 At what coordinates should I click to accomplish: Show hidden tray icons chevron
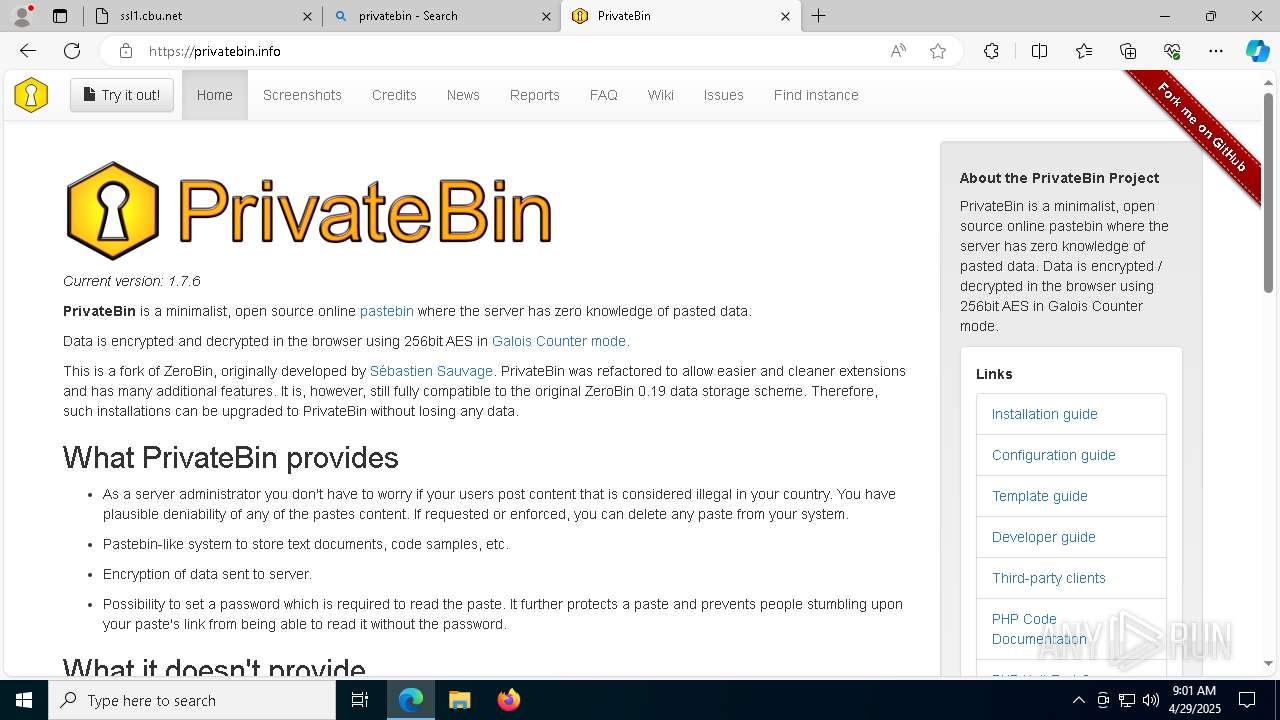point(1078,700)
